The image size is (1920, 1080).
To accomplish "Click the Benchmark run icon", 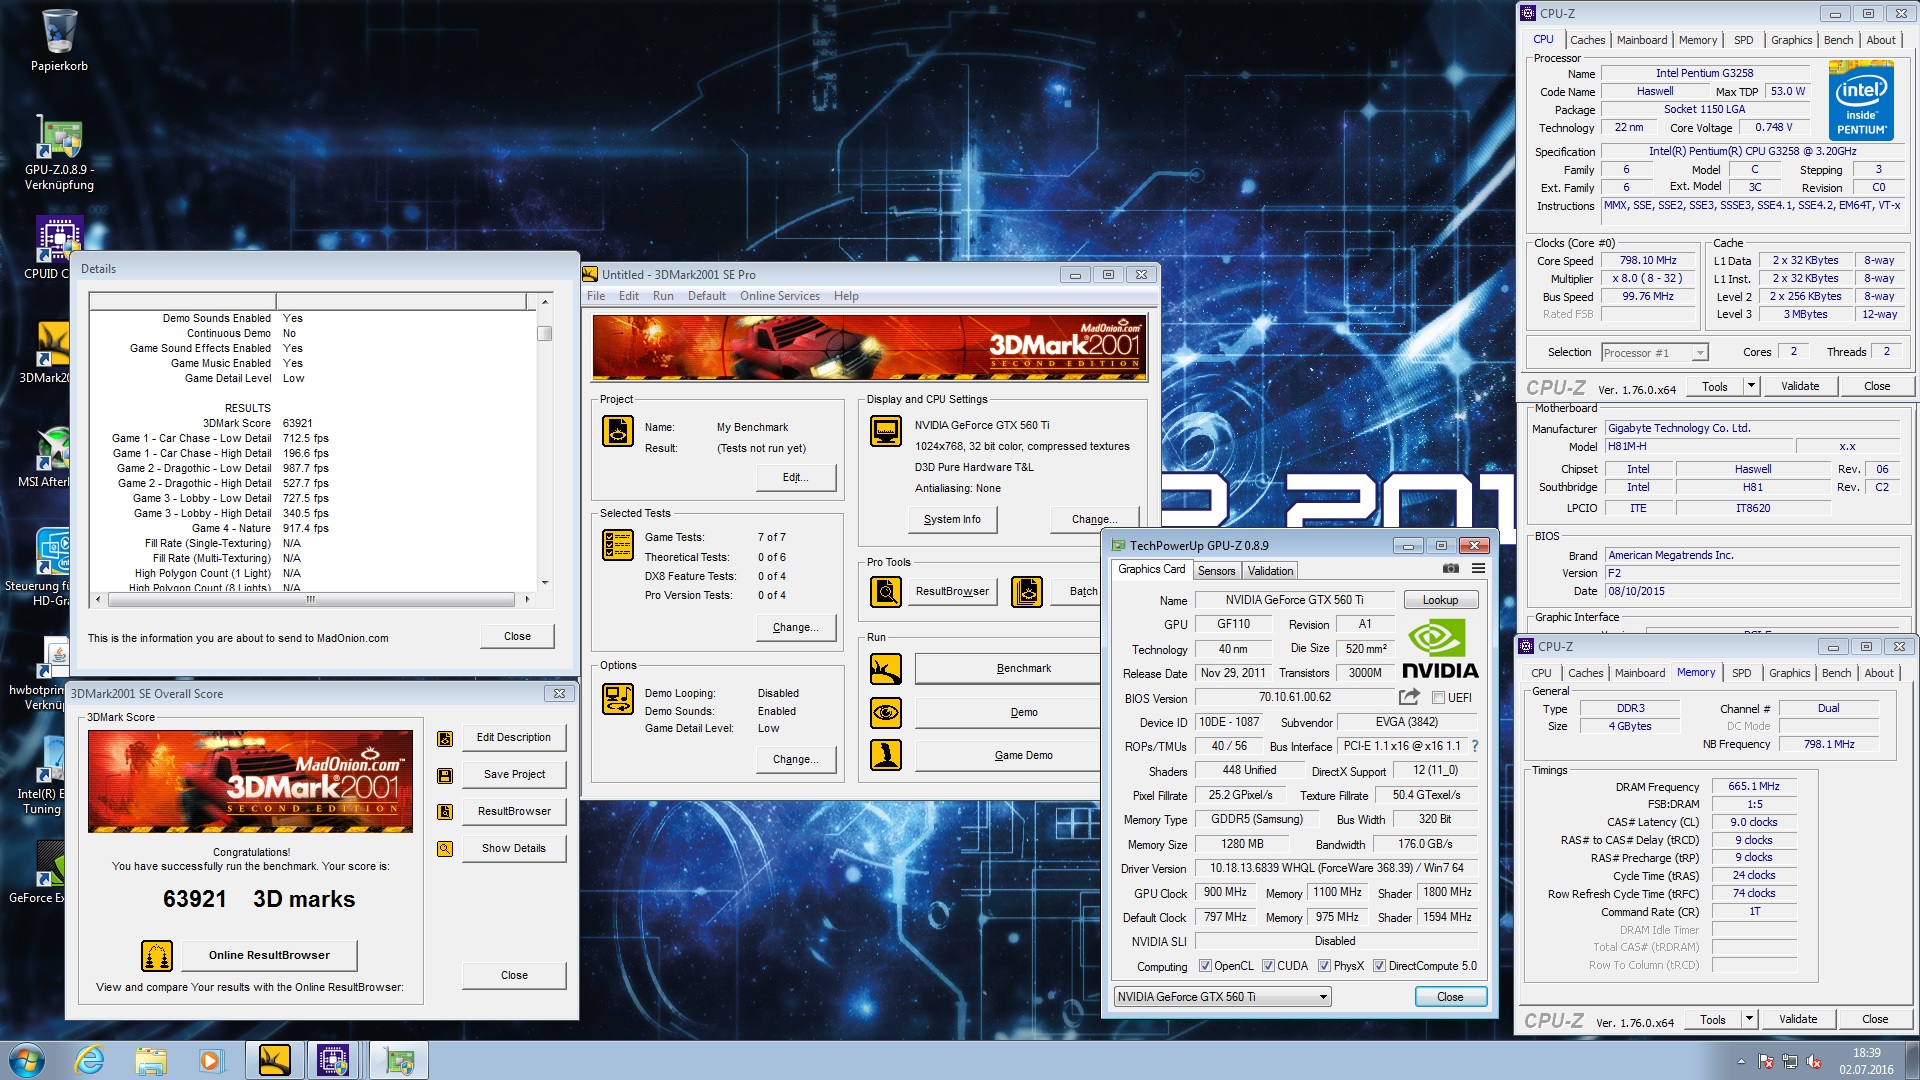I will pyautogui.click(x=886, y=669).
